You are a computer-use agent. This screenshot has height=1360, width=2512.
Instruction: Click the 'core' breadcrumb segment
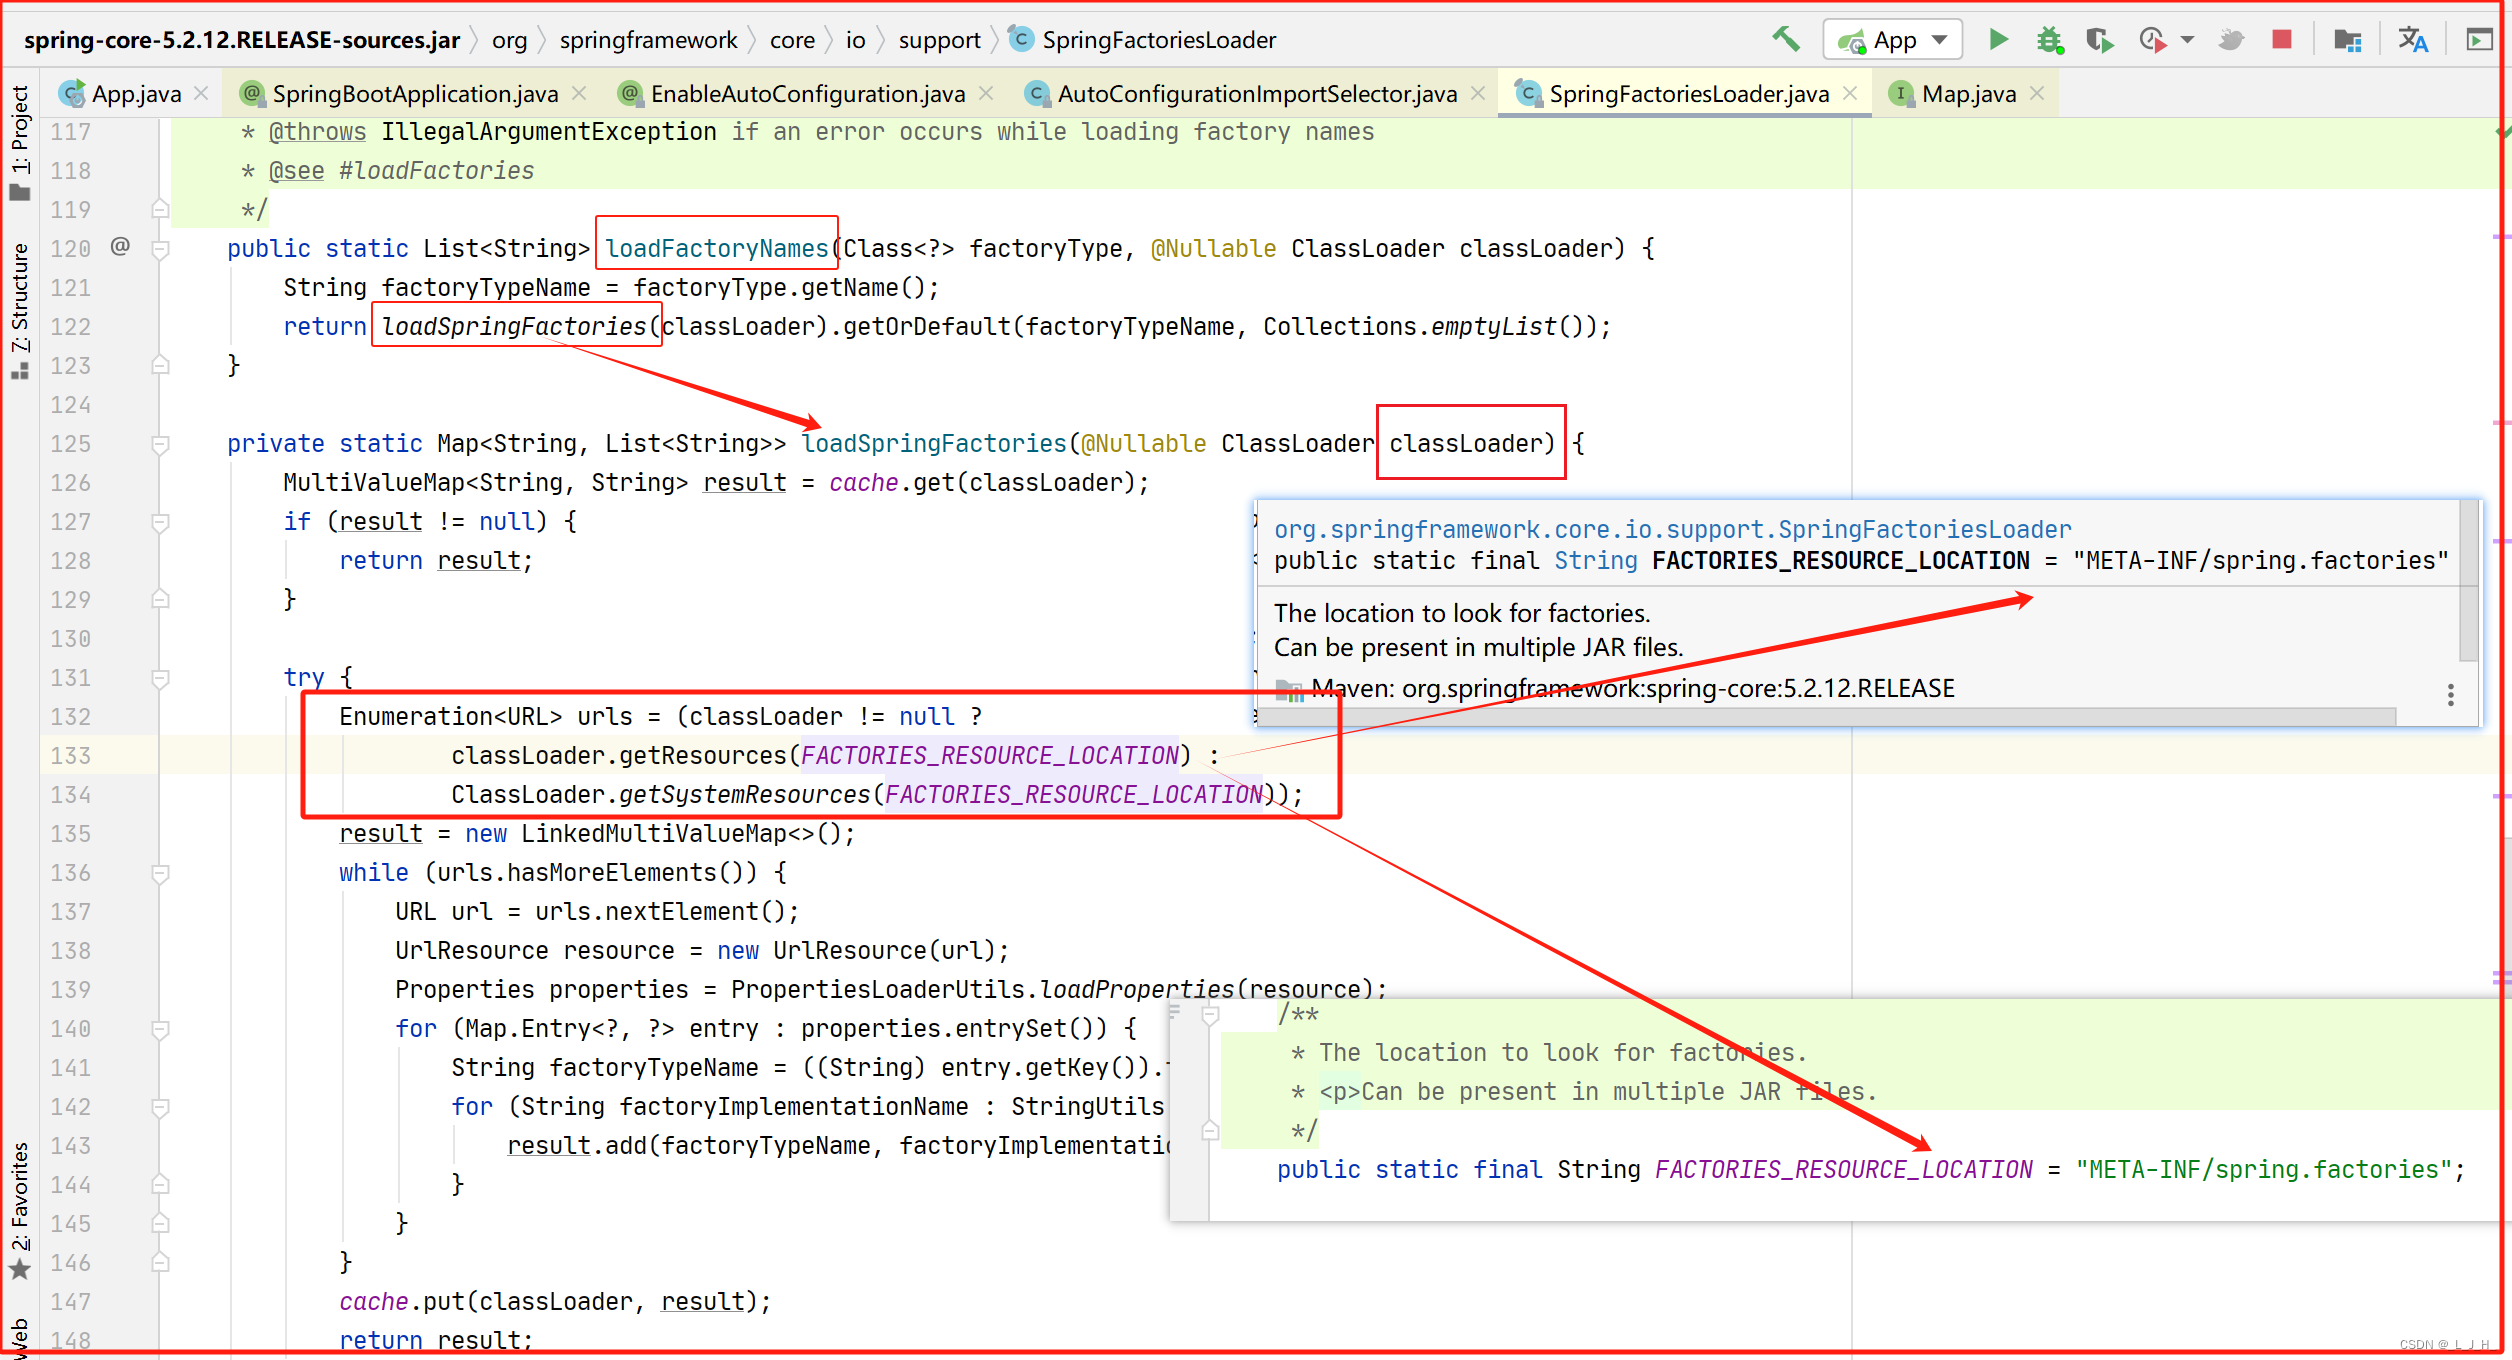coord(792,40)
